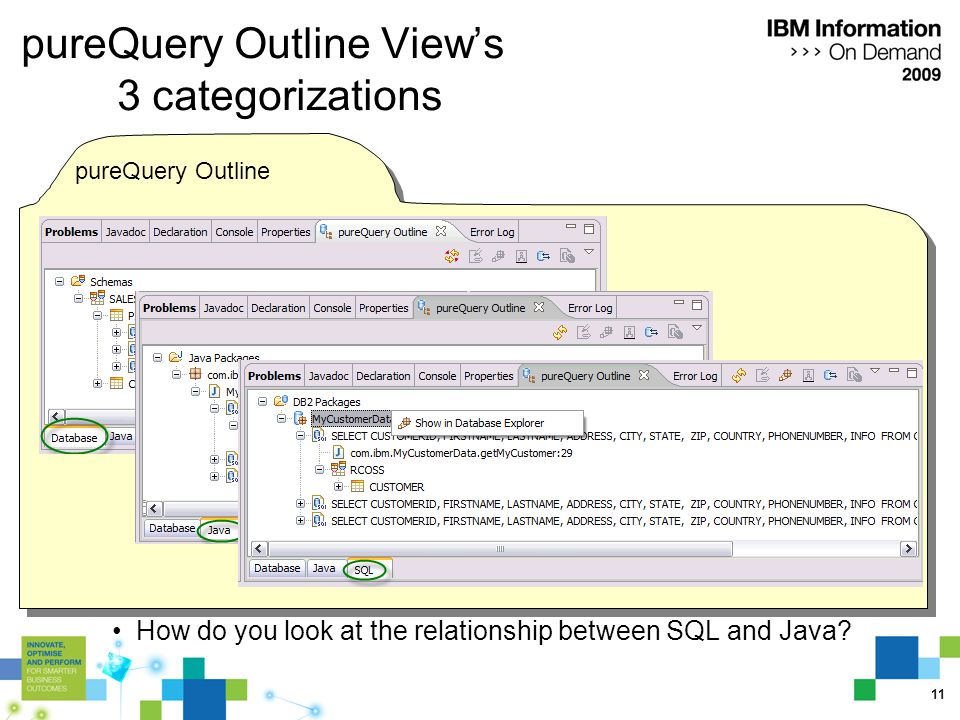Open pureQuery Outline tab in Schemas window

click(382, 232)
